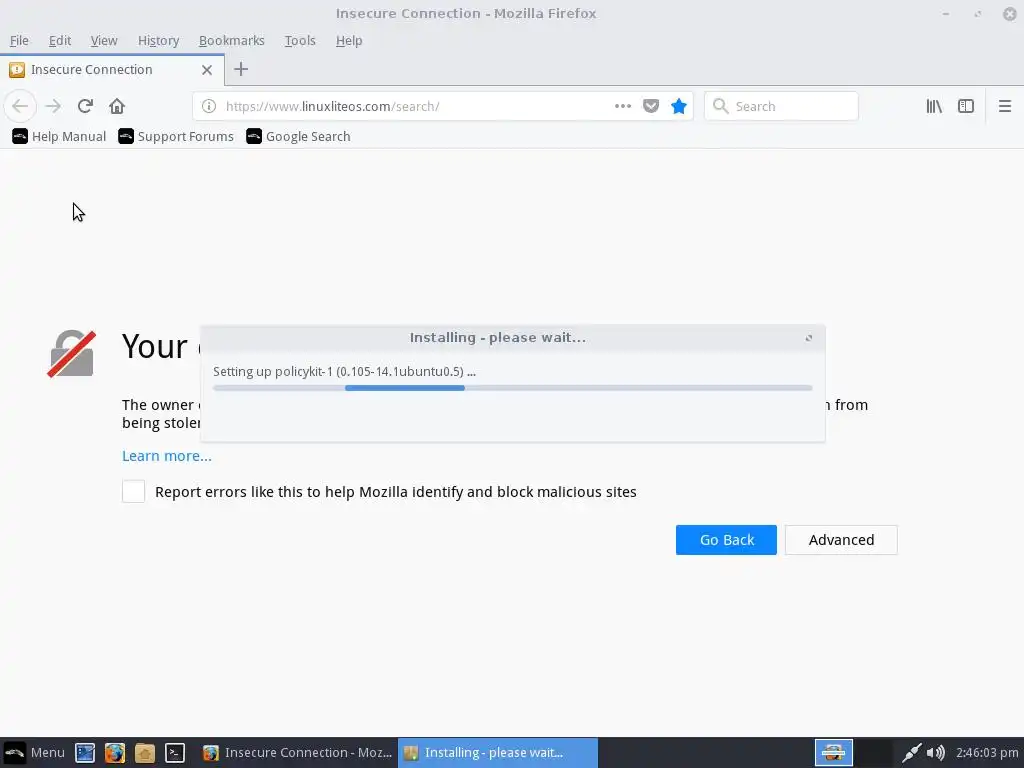Open a new tab with plus button
The width and height of the screenshot is (1024, 768).
pos(241,69)
